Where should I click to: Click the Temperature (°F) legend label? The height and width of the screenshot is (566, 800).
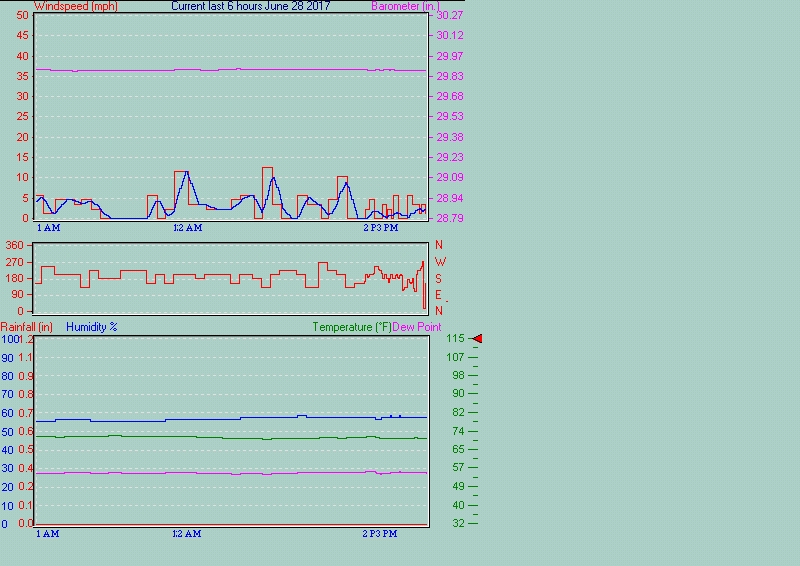pos(352,326)
